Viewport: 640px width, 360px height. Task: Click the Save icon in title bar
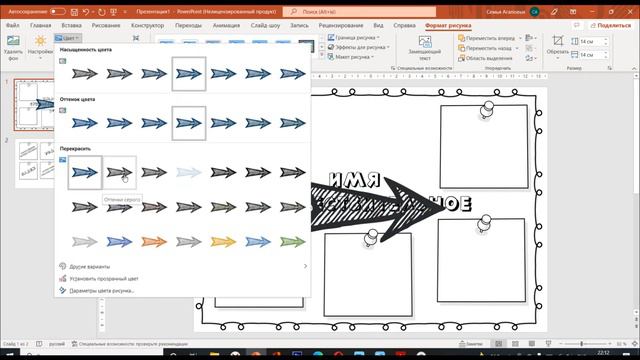(x=74, y=12)
